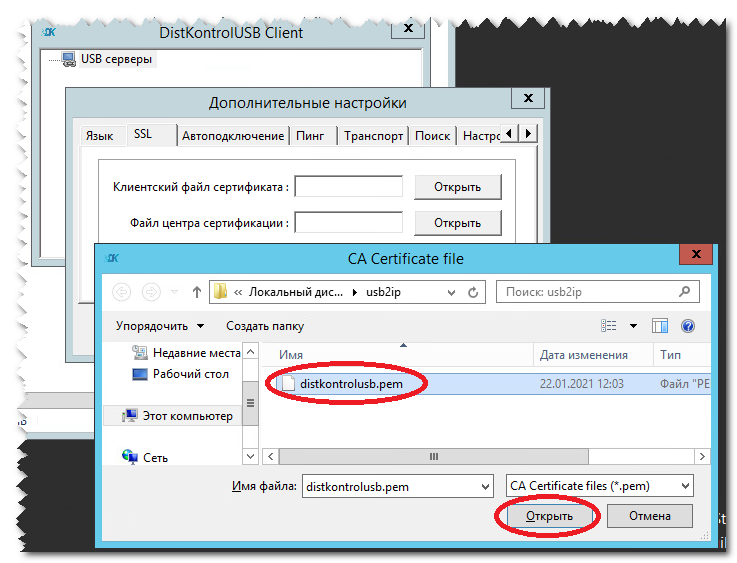
Task: Expand the Имя файла dropdown arrow
Action: pyautogui.click(x=485, y=486)
